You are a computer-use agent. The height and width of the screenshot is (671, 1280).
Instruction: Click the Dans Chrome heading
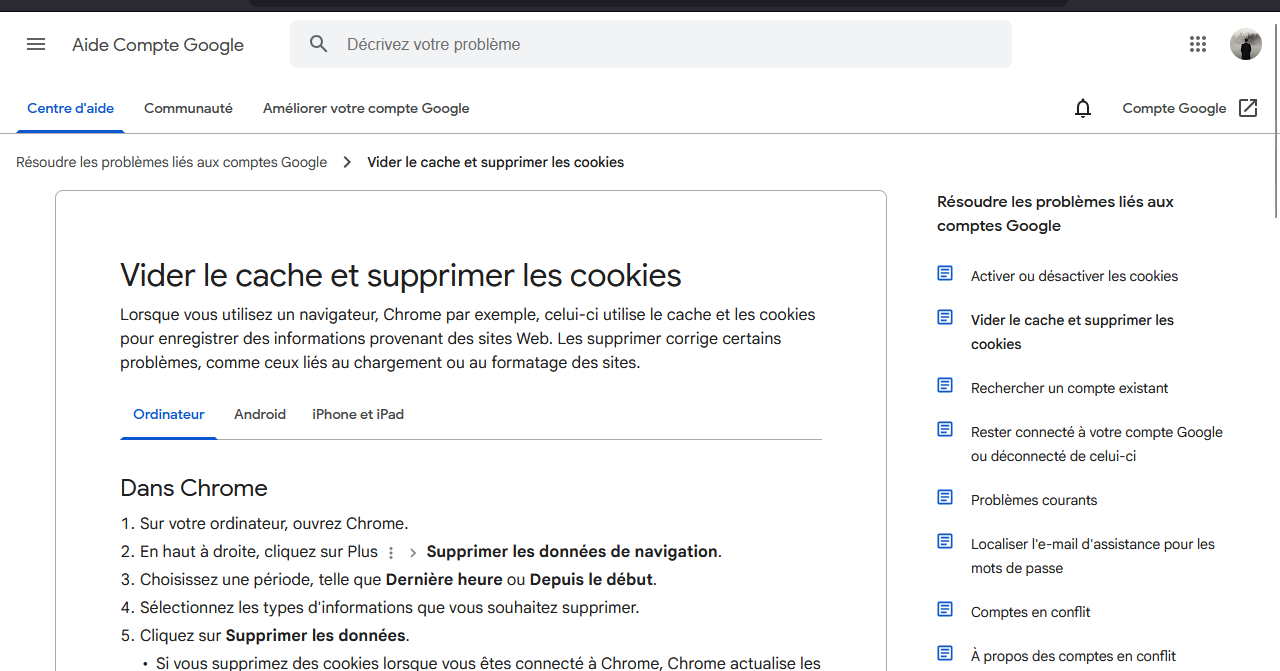194,488
